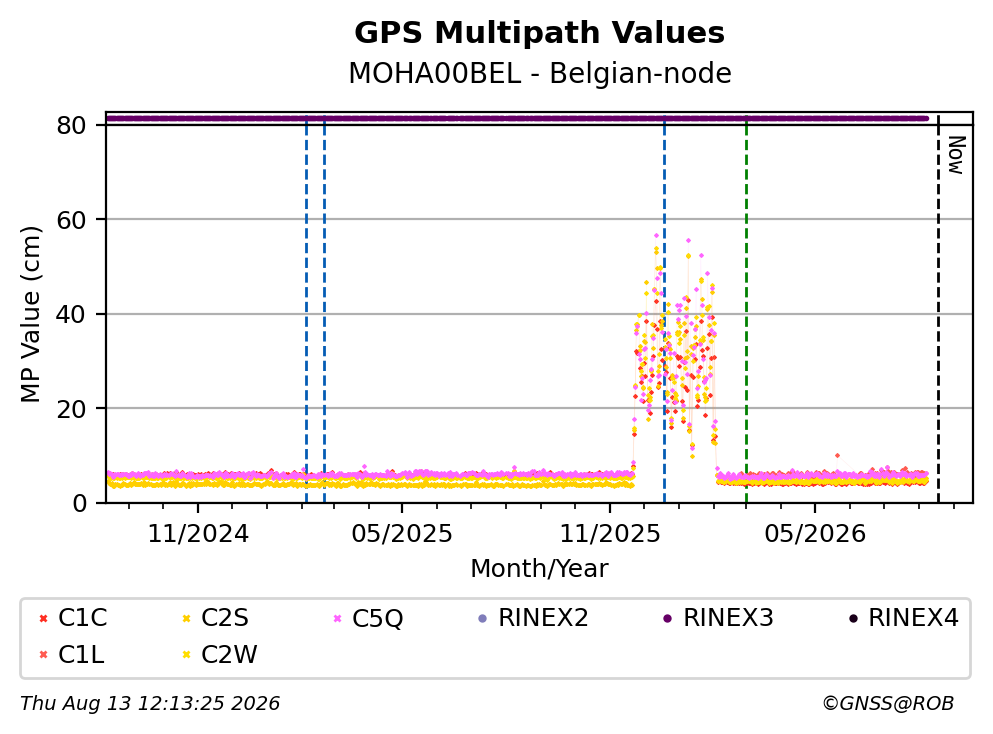Click the GPS Multipath Values title

(540, 32)
